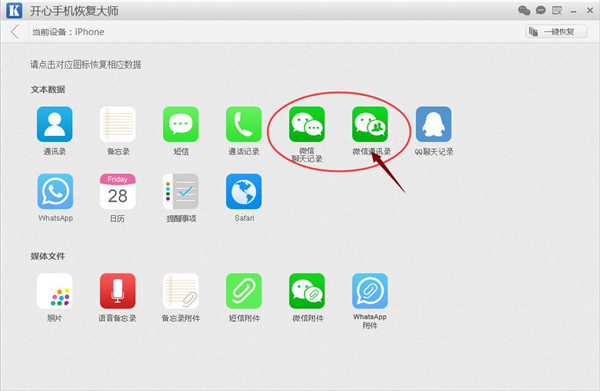Open the QQ聊天记录 penguin icon

click(x=434, y=124)
